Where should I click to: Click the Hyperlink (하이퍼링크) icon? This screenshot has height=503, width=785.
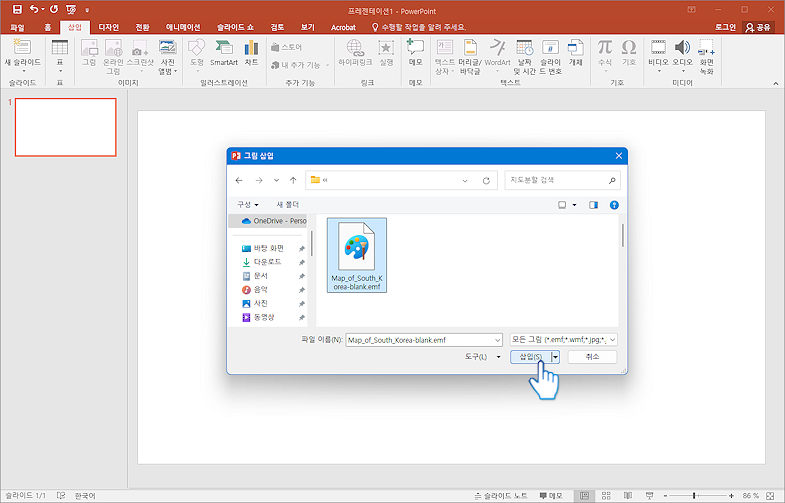pyautogui.click(x=355, y=48)
